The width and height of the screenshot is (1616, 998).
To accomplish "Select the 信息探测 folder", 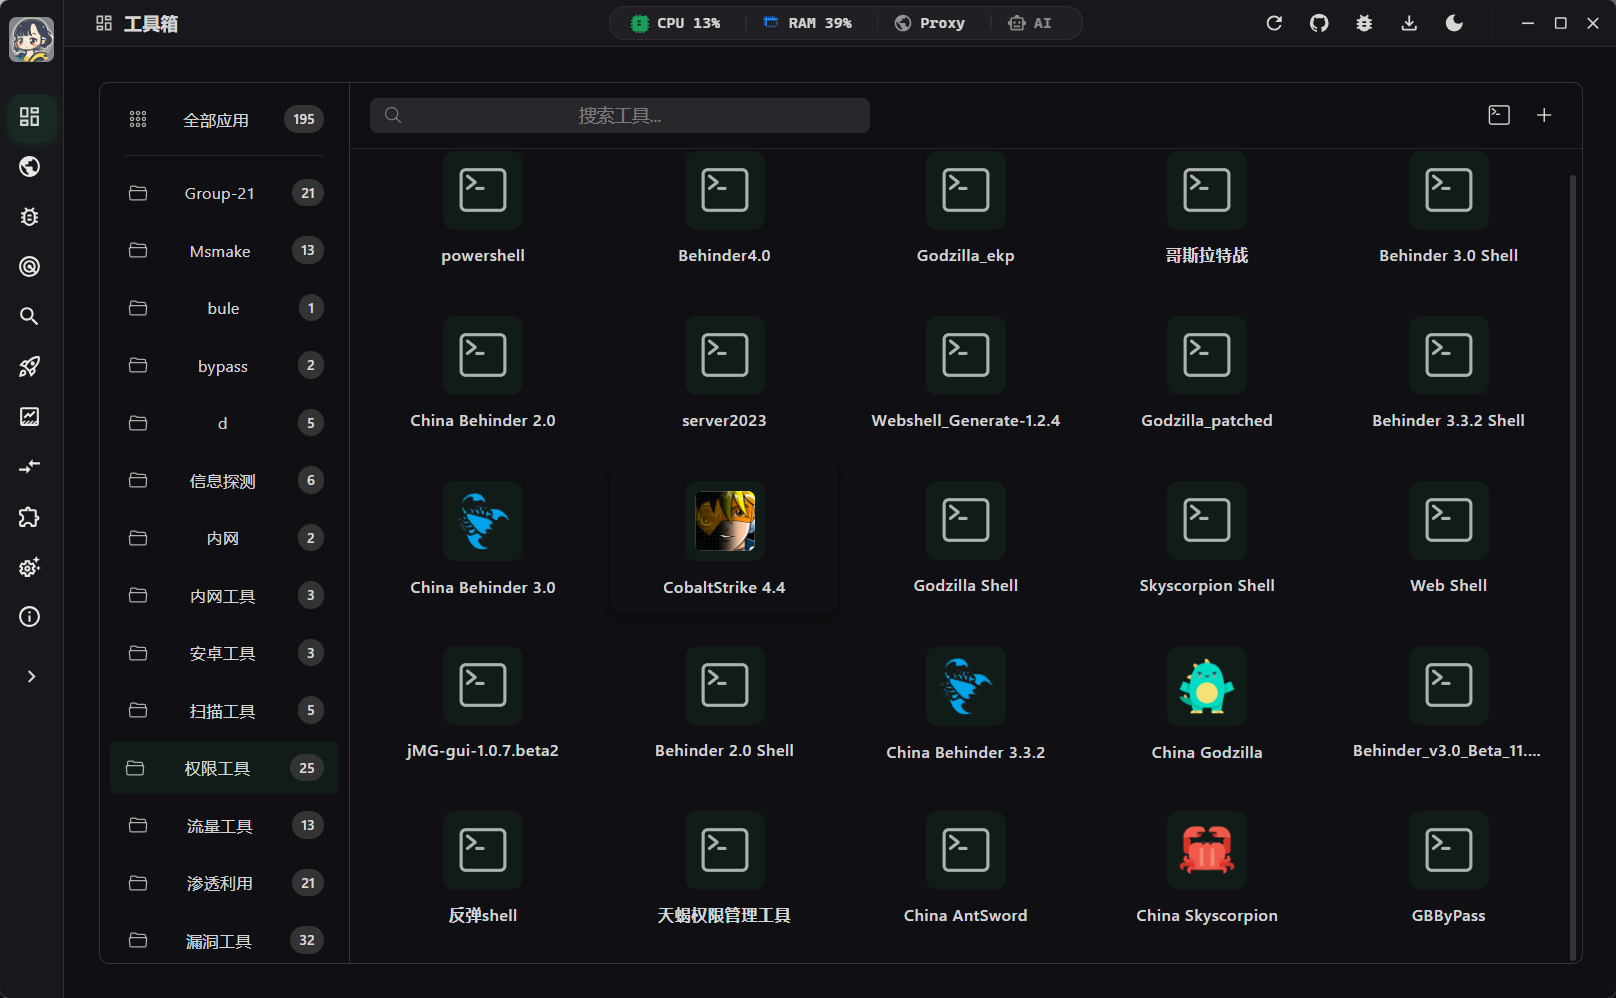I will [224, 481].
